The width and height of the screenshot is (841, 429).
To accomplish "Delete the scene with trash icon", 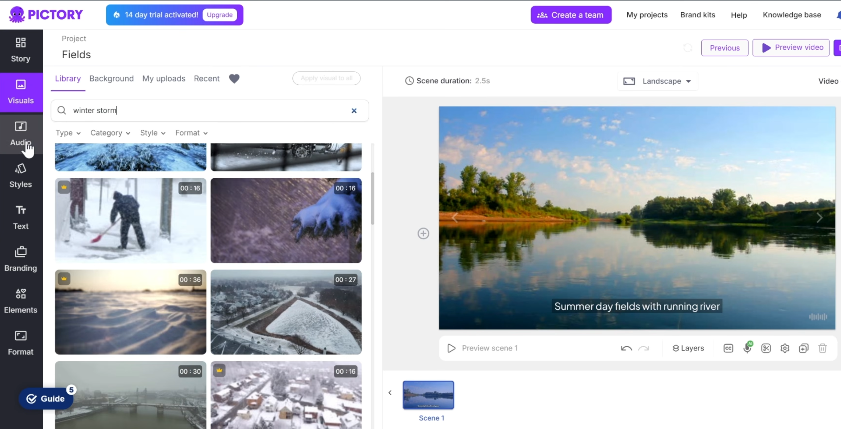I will click(822, 349).
